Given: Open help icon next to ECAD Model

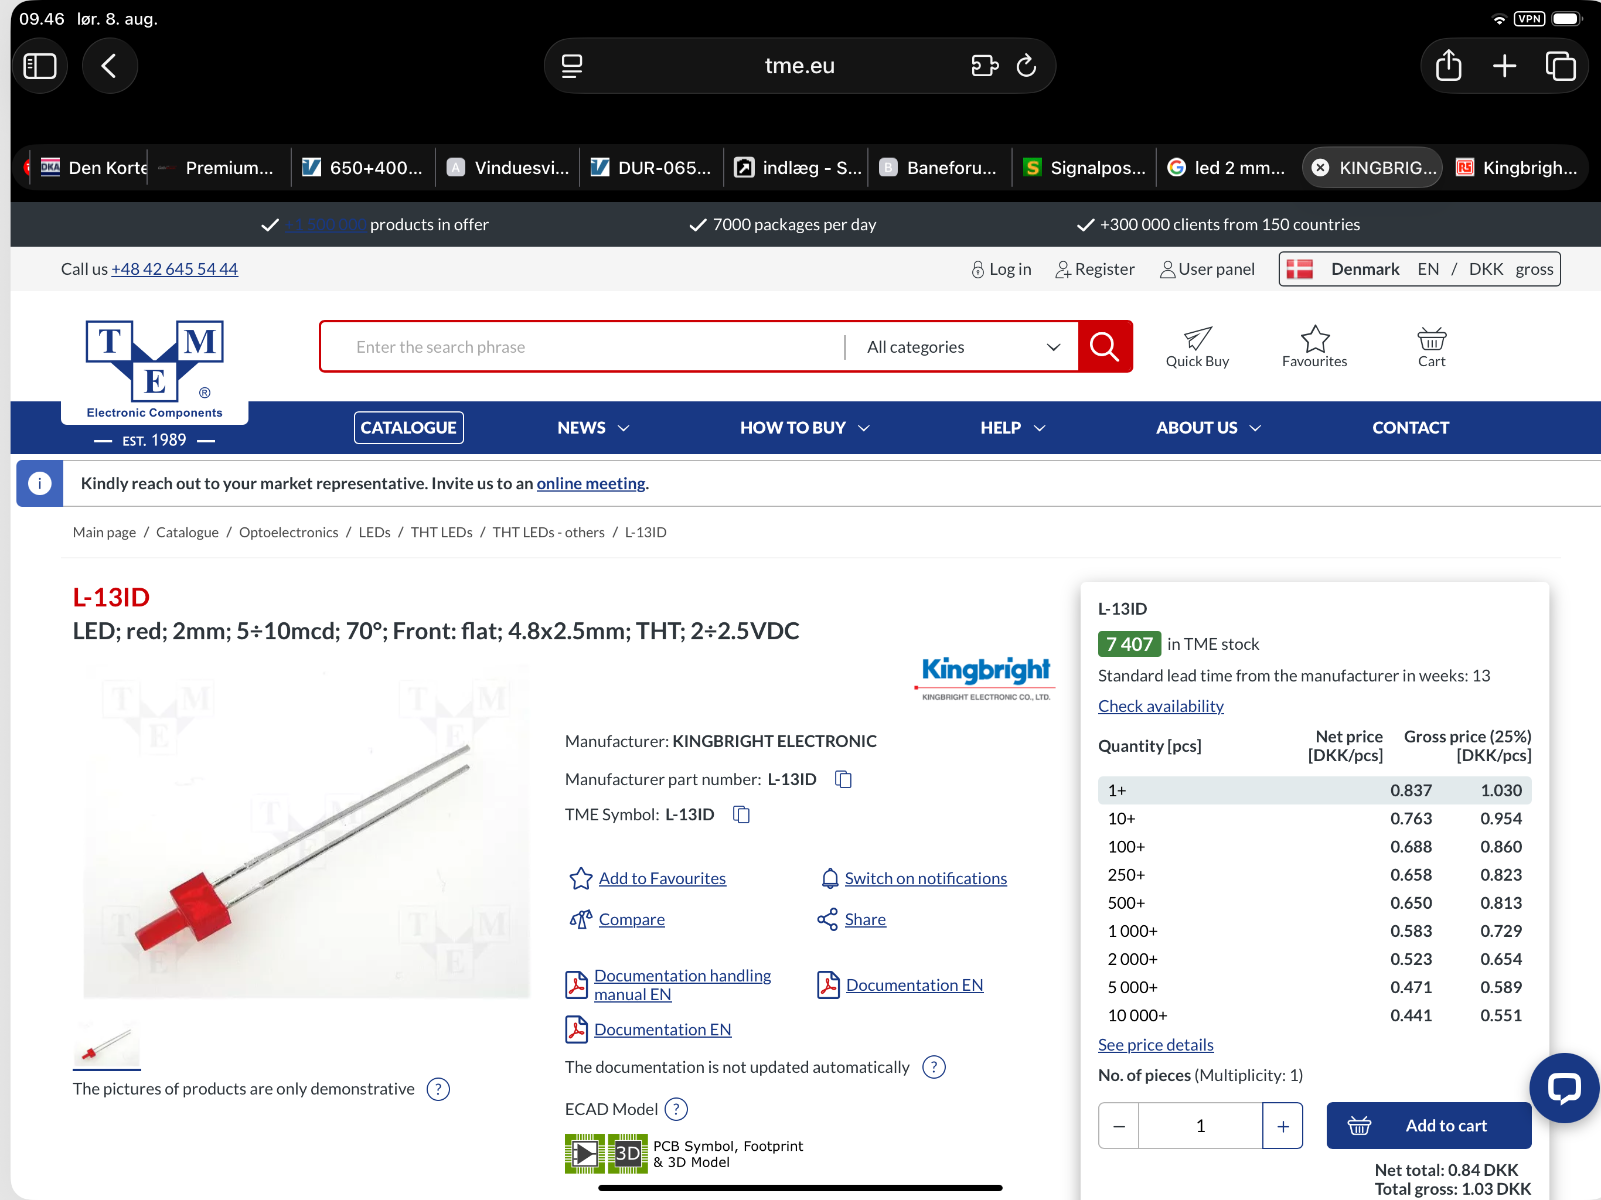Looking at the screenshot, I should pyautogui.click(x=676, y=1109).
